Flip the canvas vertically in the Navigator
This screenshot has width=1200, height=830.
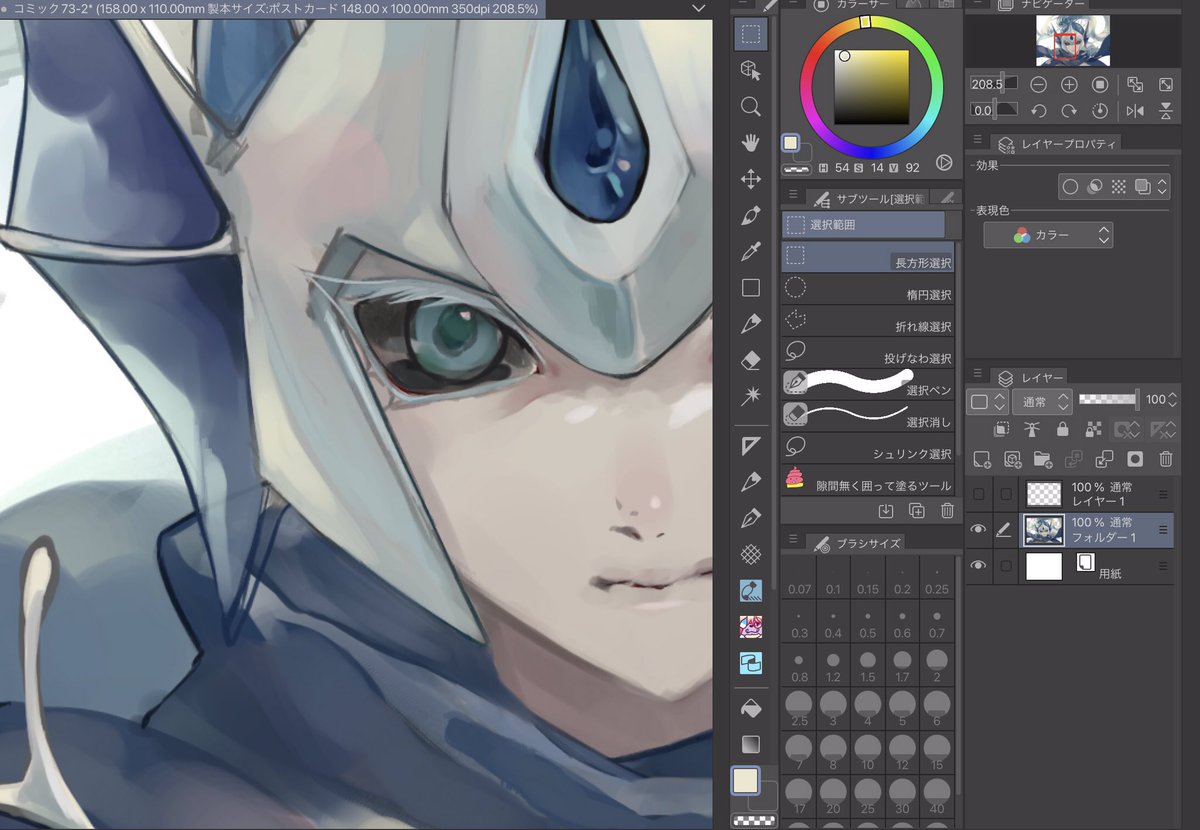click(x=1165, y=111)
